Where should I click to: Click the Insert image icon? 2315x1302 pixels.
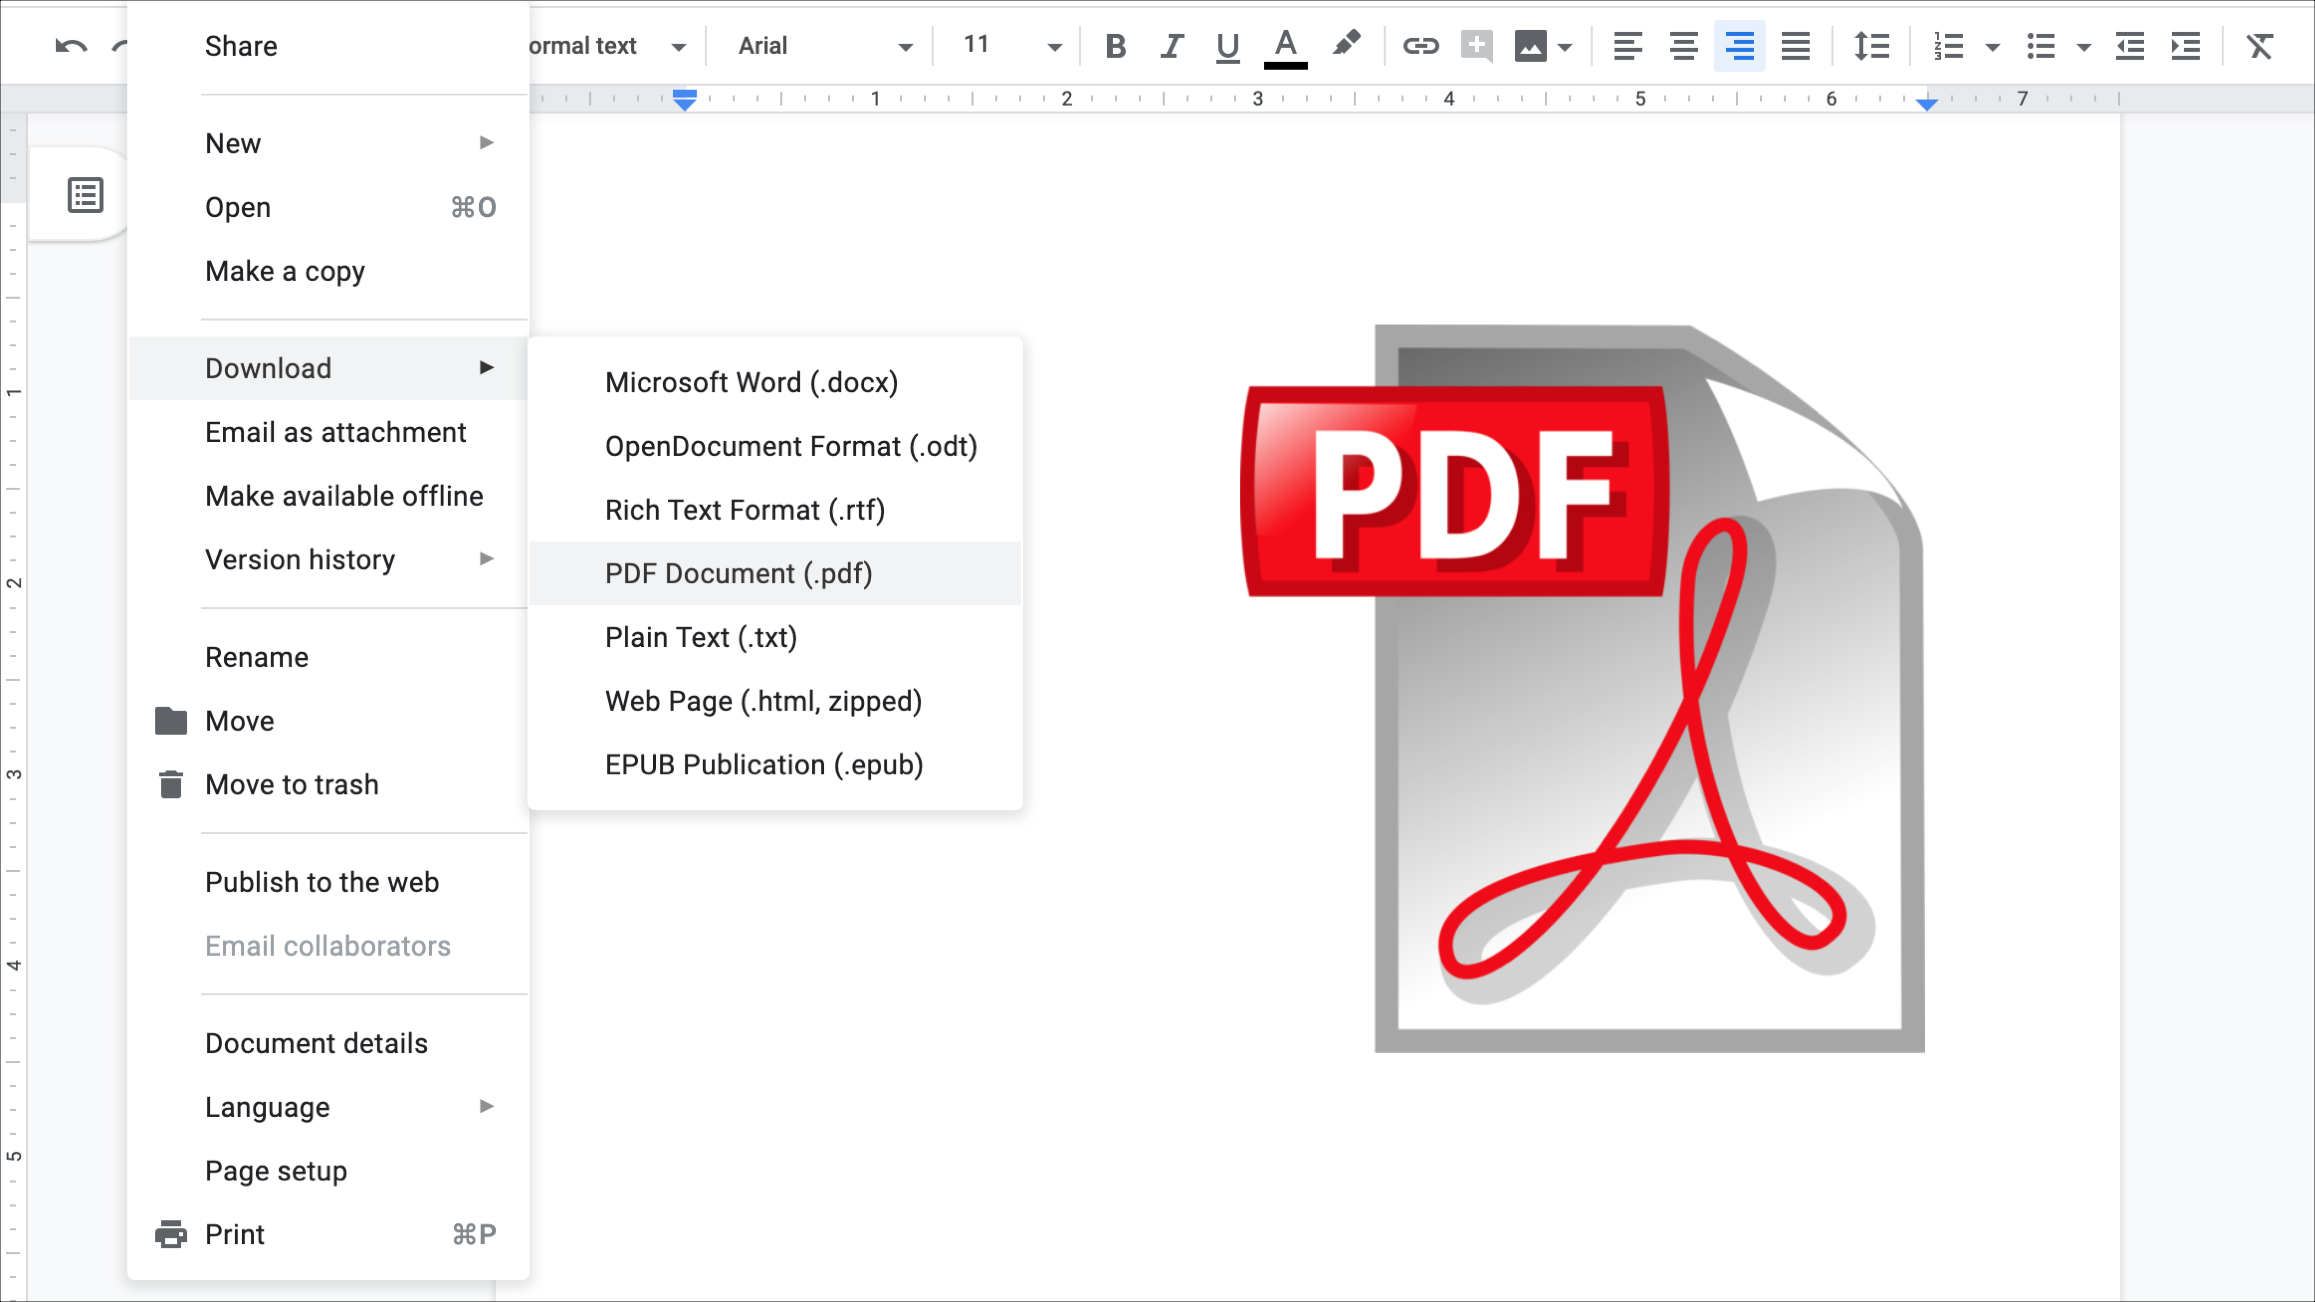(1530, 45)
